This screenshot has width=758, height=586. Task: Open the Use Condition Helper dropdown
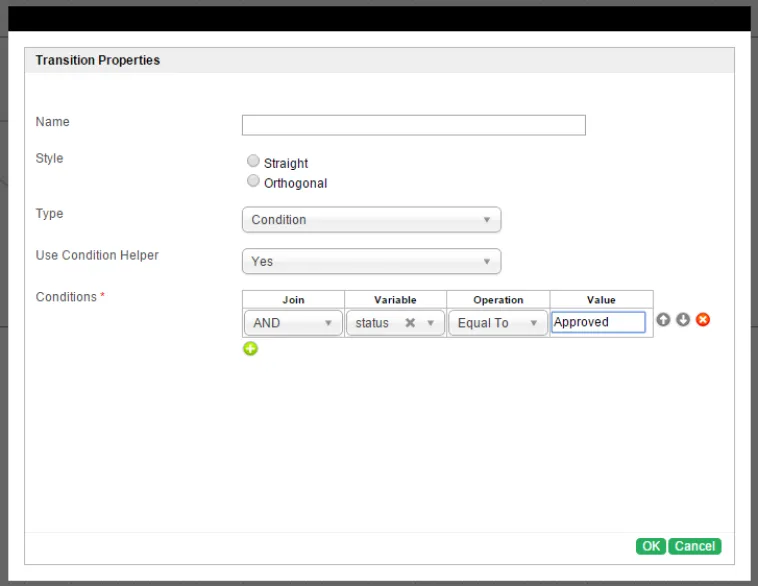[371, 261]
